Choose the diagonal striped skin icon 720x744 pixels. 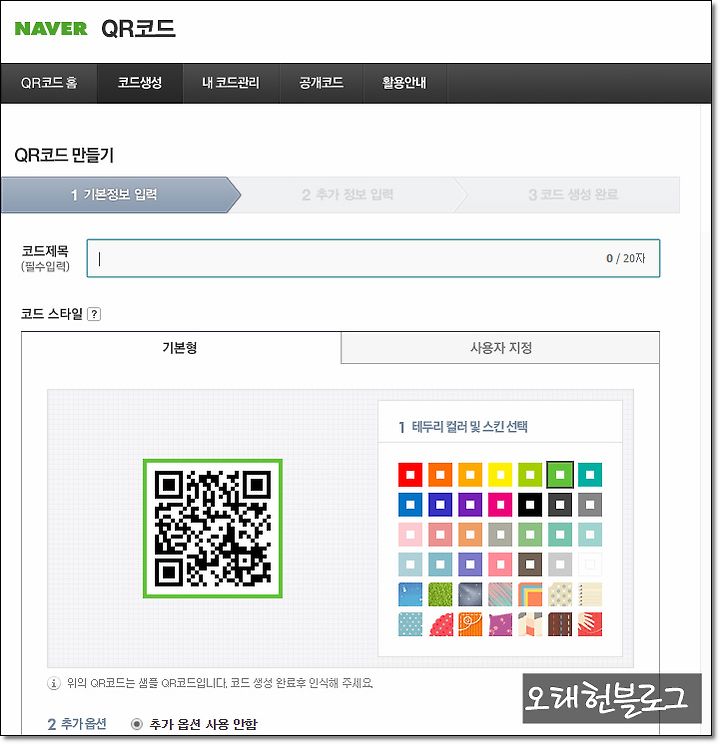(x=500, y=594)
